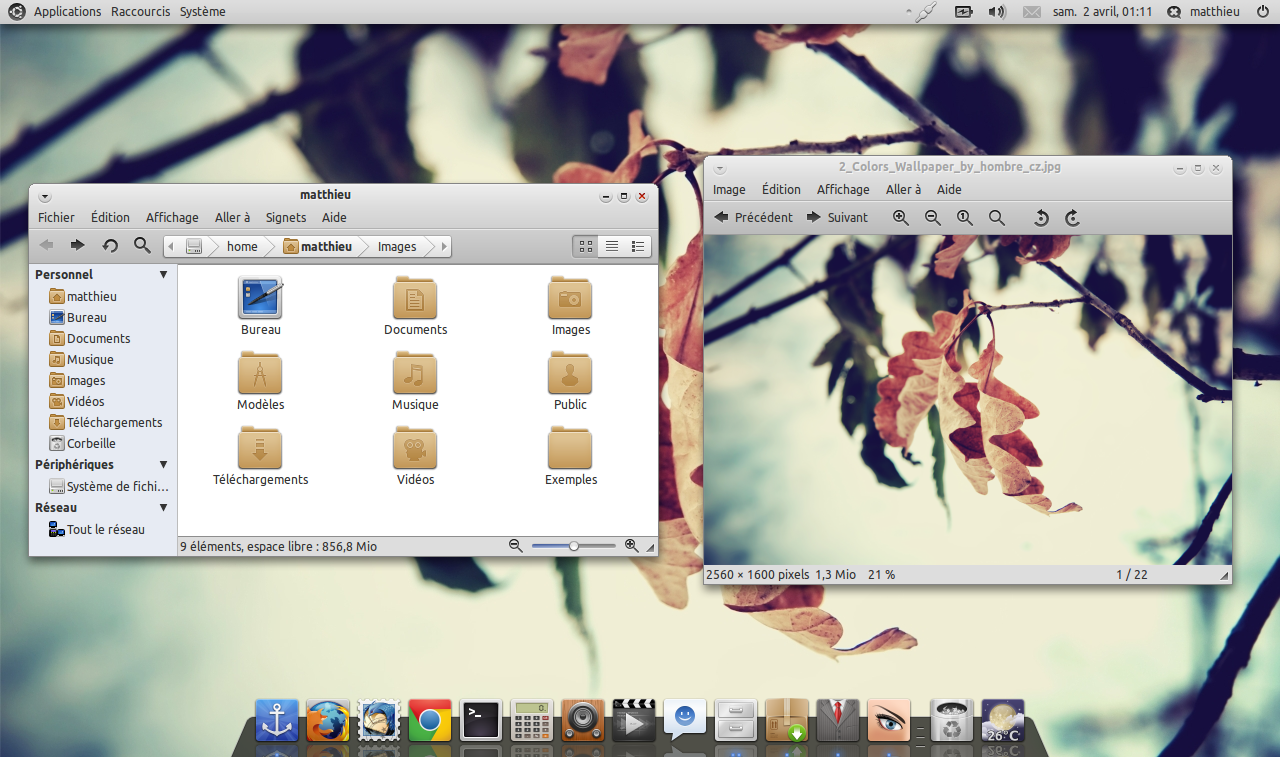Rotate the image counterclockwise
This screenshot has width=1280, height=757.
click(1040, 218)
